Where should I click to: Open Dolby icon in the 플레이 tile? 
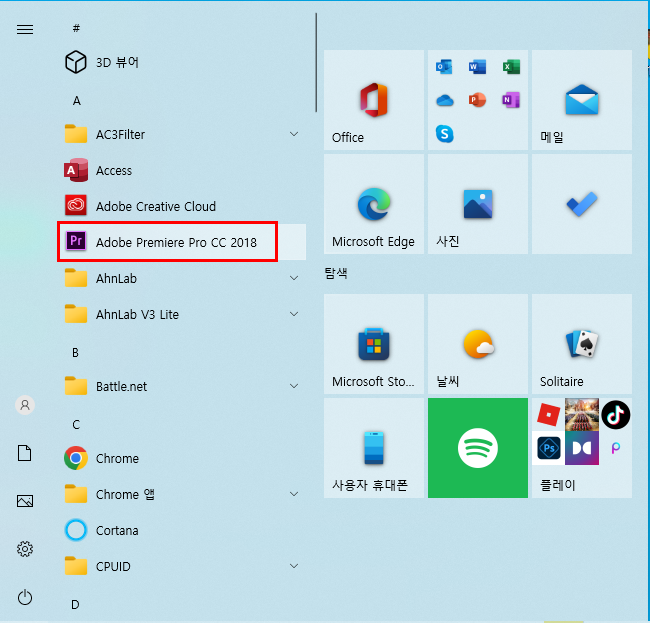[582, 448]
